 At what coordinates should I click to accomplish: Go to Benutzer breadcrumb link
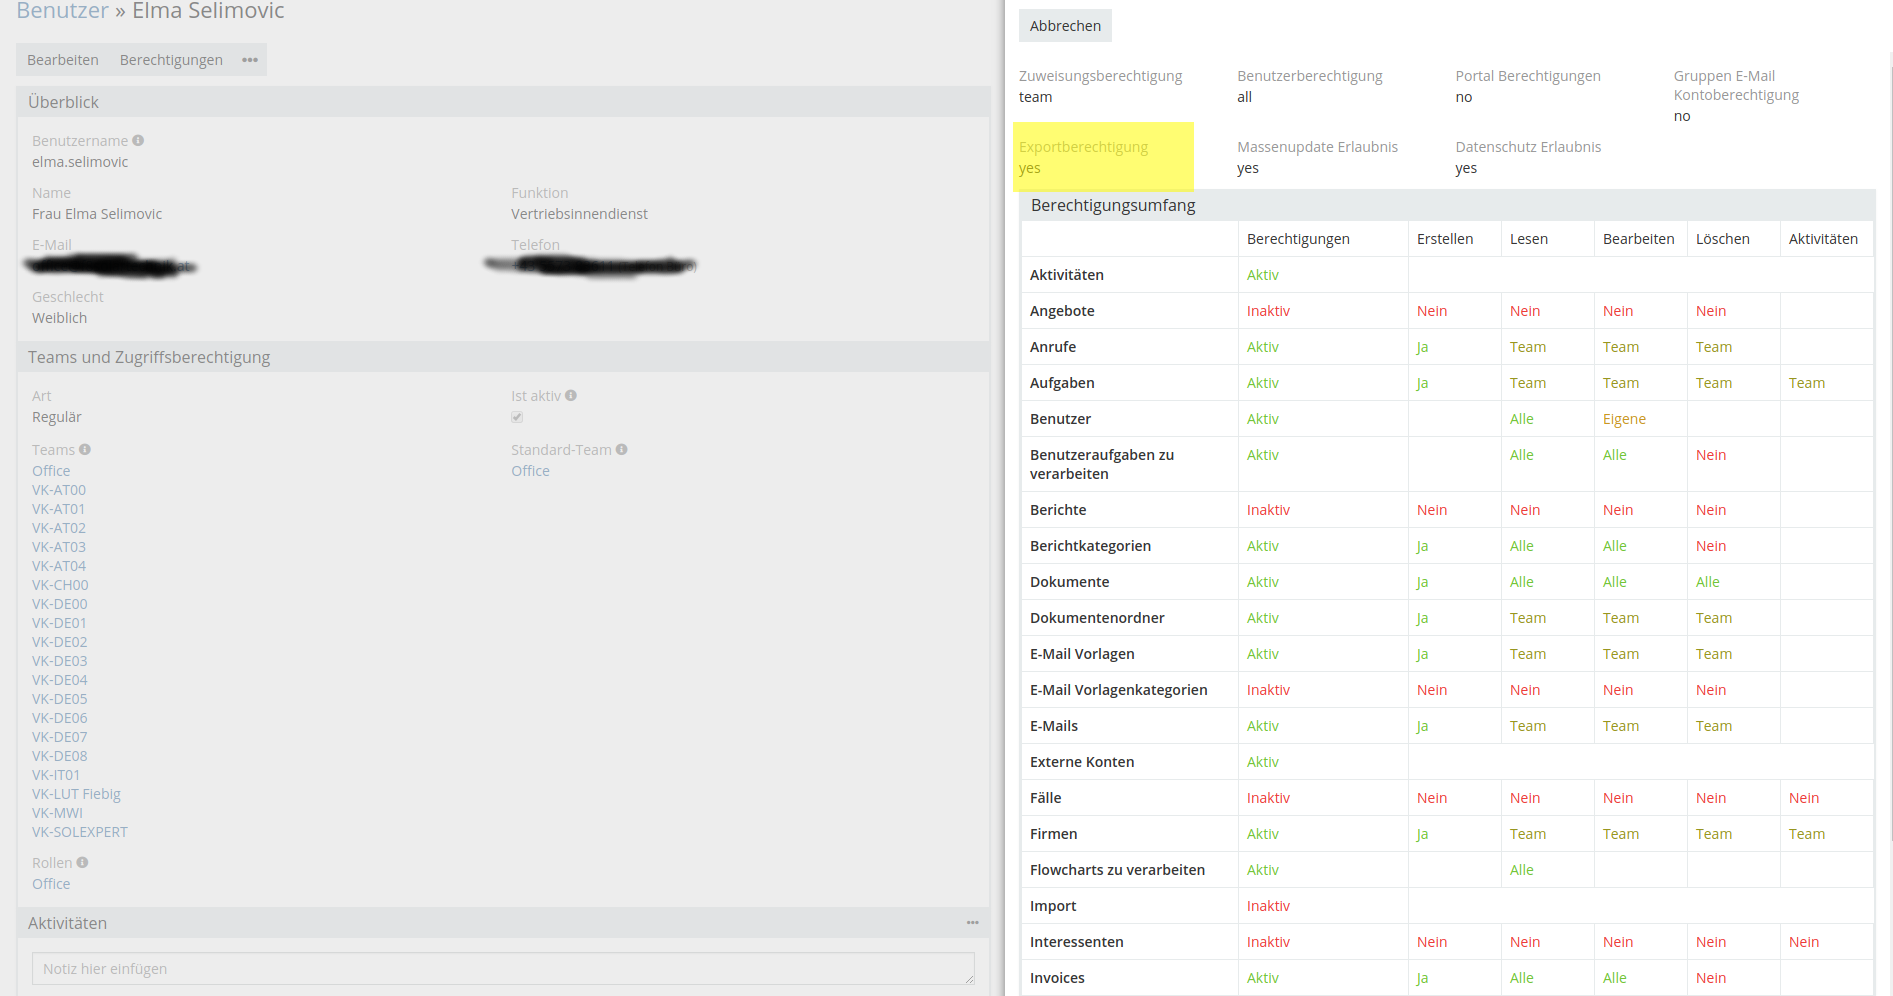(x=62, y=11)
